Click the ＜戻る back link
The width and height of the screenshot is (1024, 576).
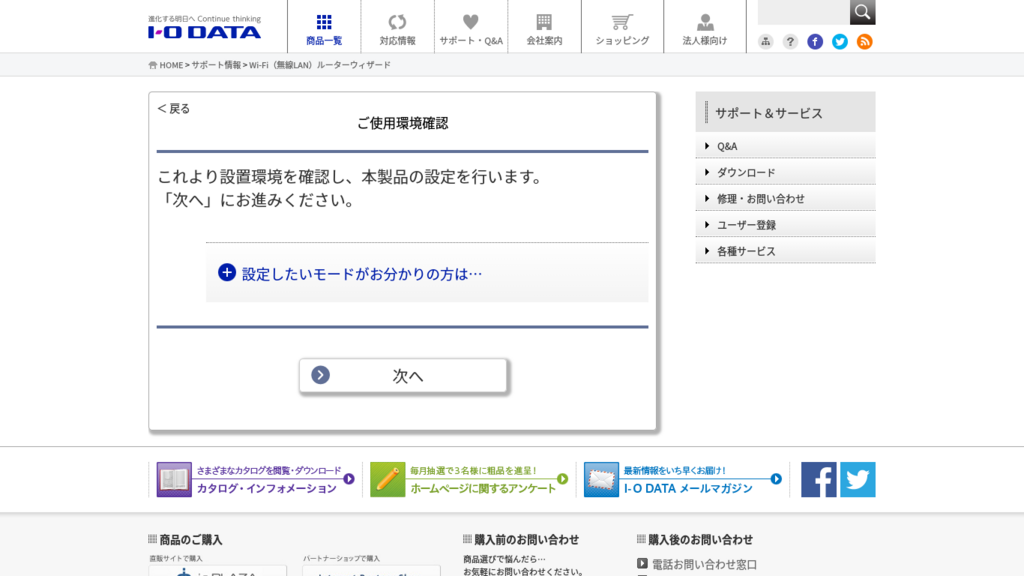[174, 108]
